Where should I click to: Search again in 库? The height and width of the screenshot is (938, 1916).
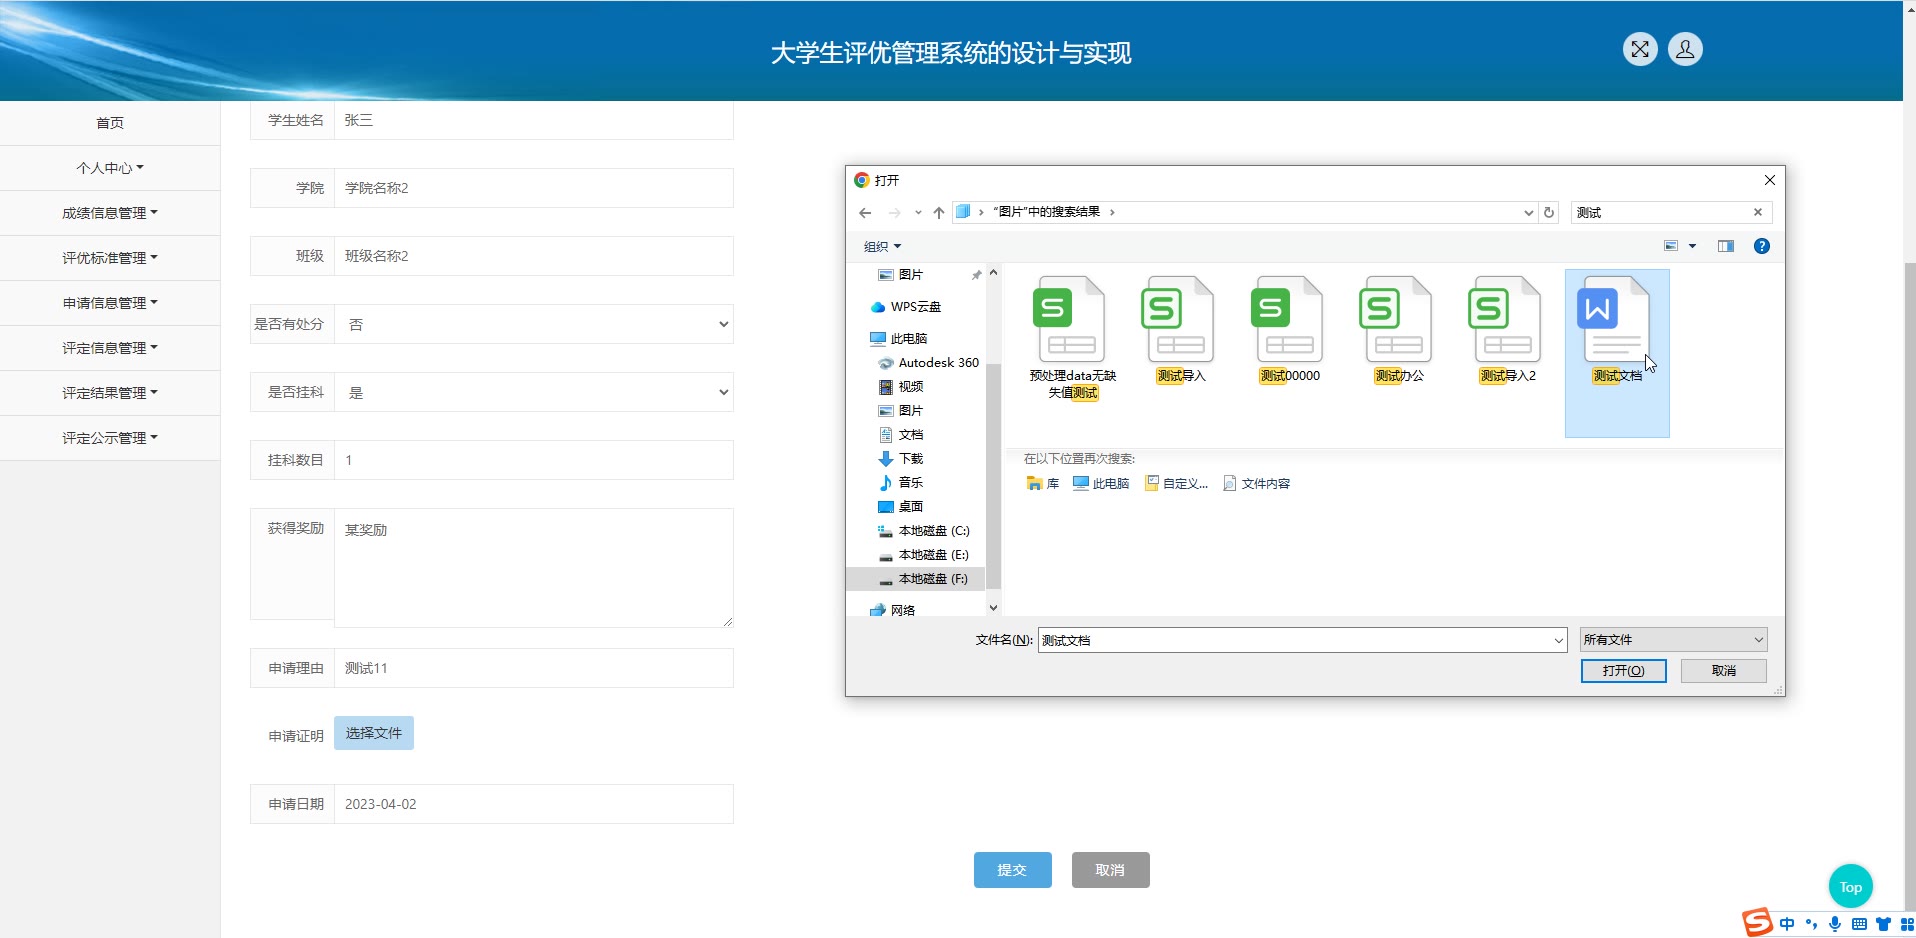pos(1042,484)
